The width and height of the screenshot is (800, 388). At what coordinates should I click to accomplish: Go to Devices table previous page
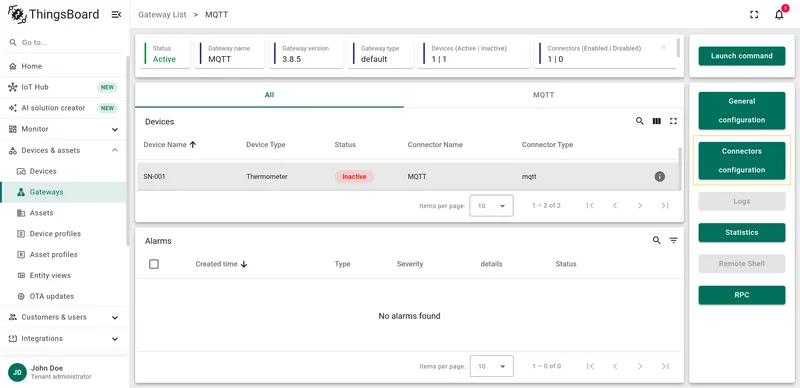(x=615, y=205)
